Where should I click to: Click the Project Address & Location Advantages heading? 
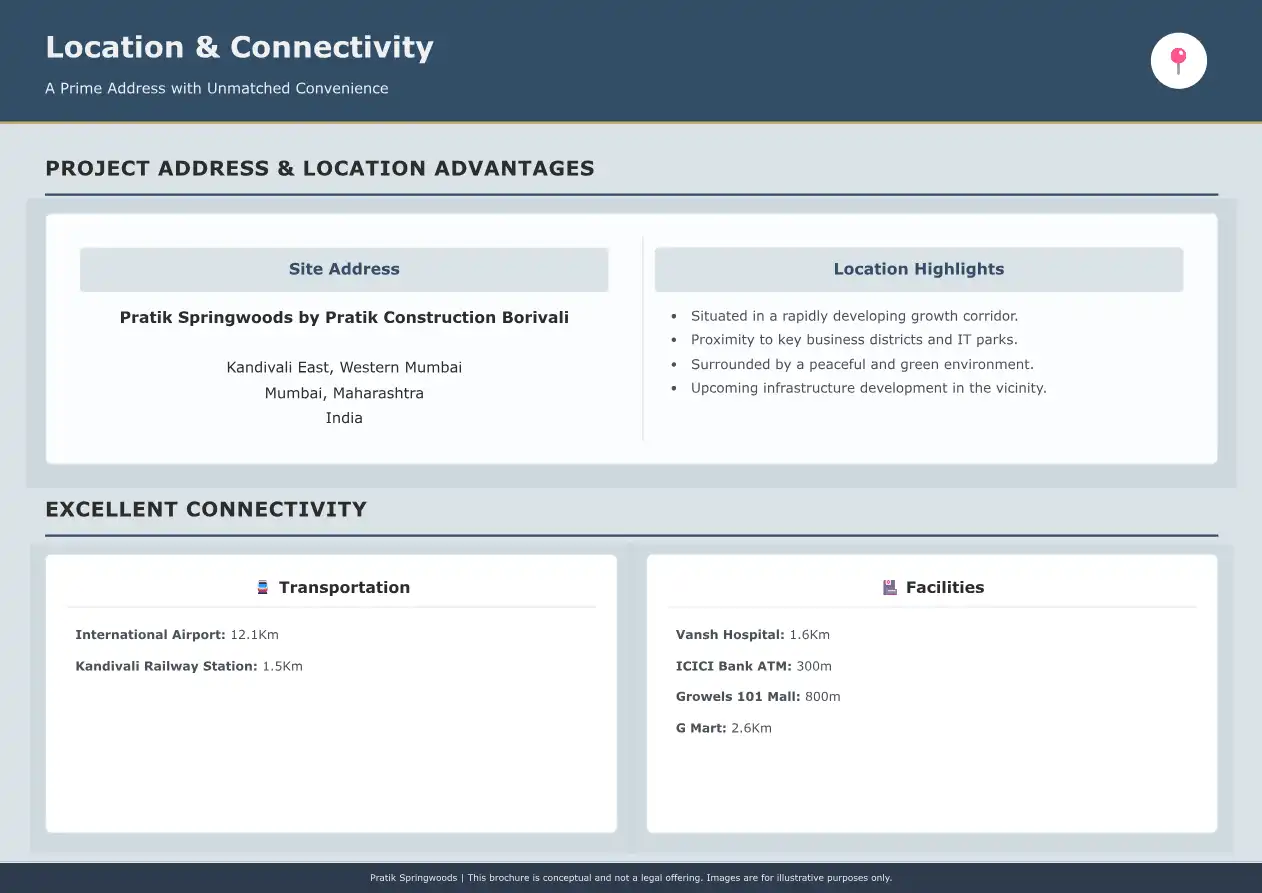[x=320, y=168]
